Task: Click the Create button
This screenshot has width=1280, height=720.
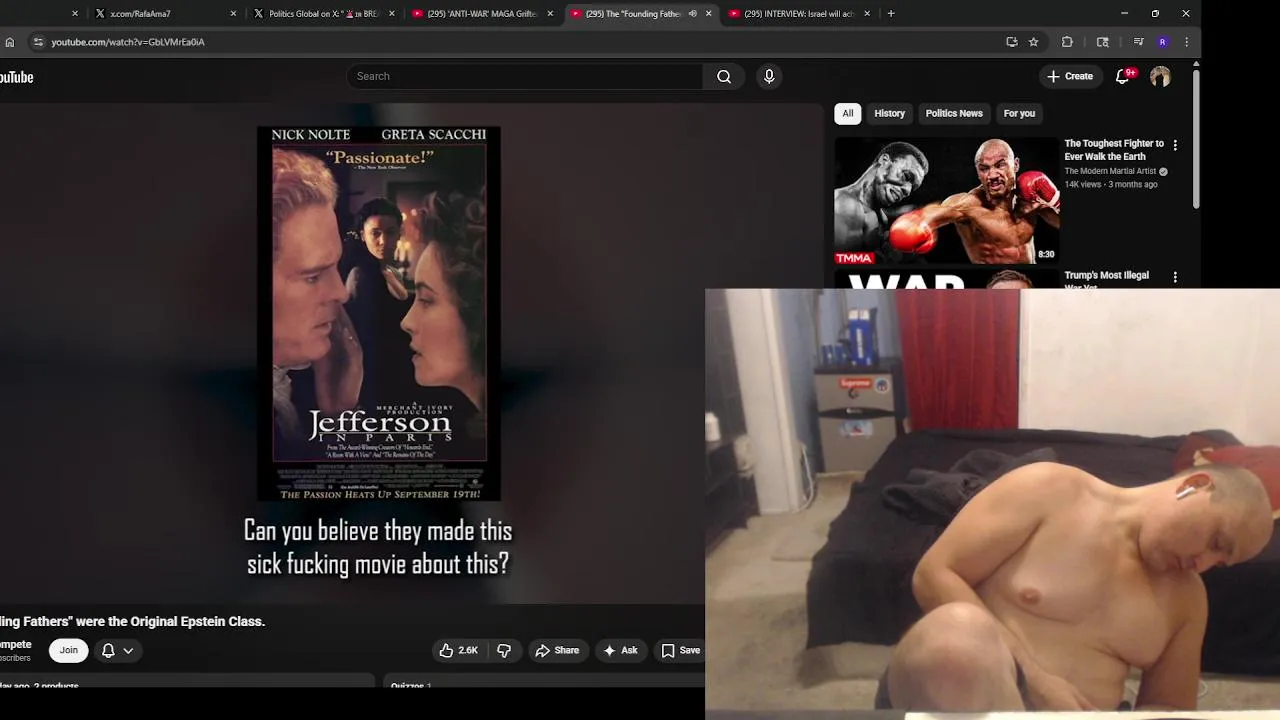Action: tap(1070, 76)
